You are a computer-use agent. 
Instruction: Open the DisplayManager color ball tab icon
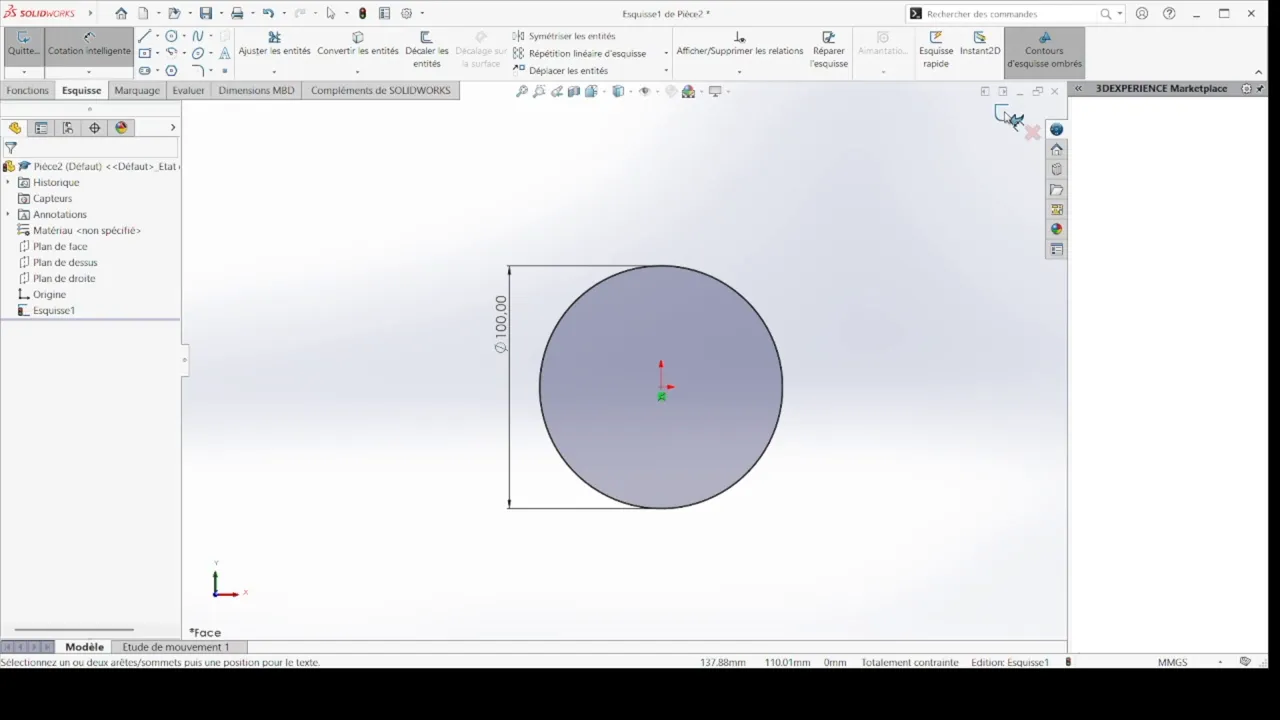tap(122, 128)
